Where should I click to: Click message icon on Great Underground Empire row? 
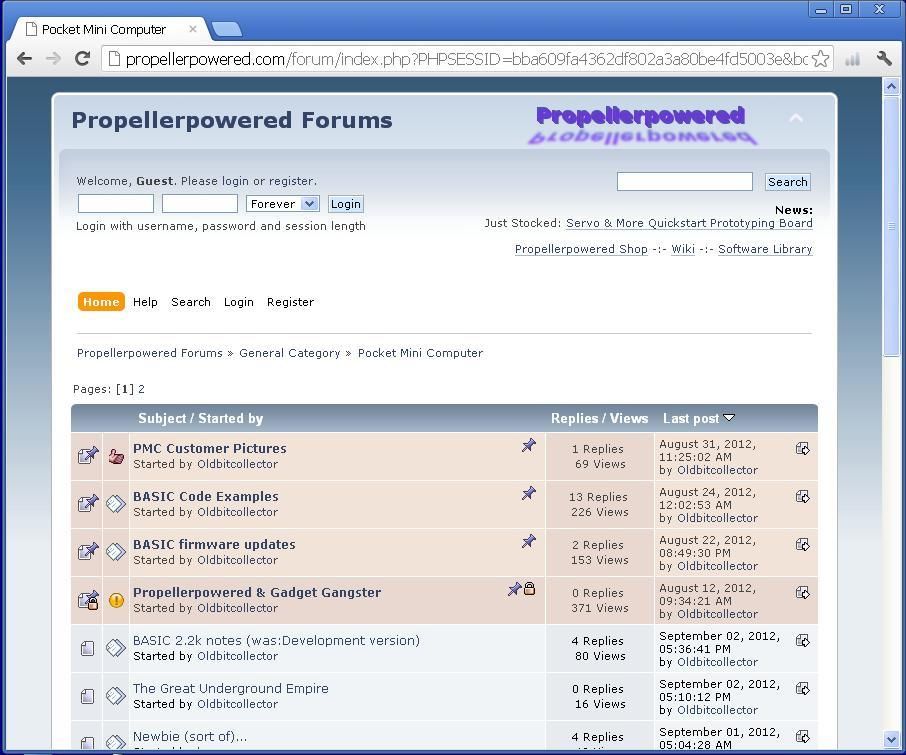pos(116,696)
